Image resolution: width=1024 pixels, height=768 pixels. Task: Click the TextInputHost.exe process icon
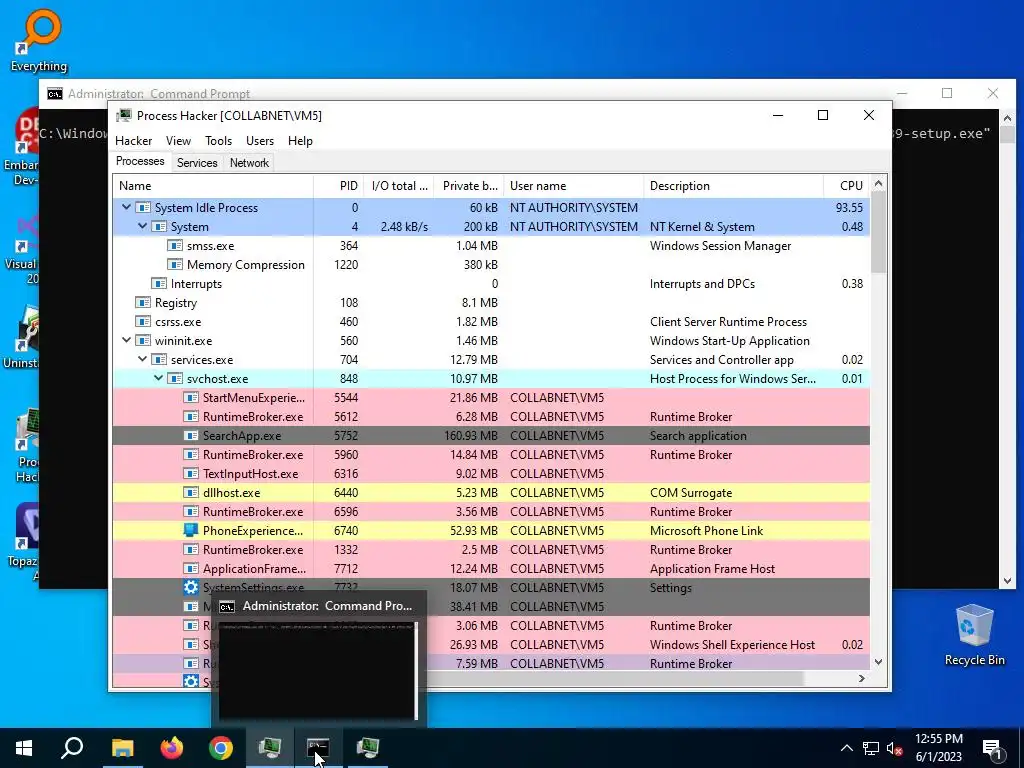[191, 473]
